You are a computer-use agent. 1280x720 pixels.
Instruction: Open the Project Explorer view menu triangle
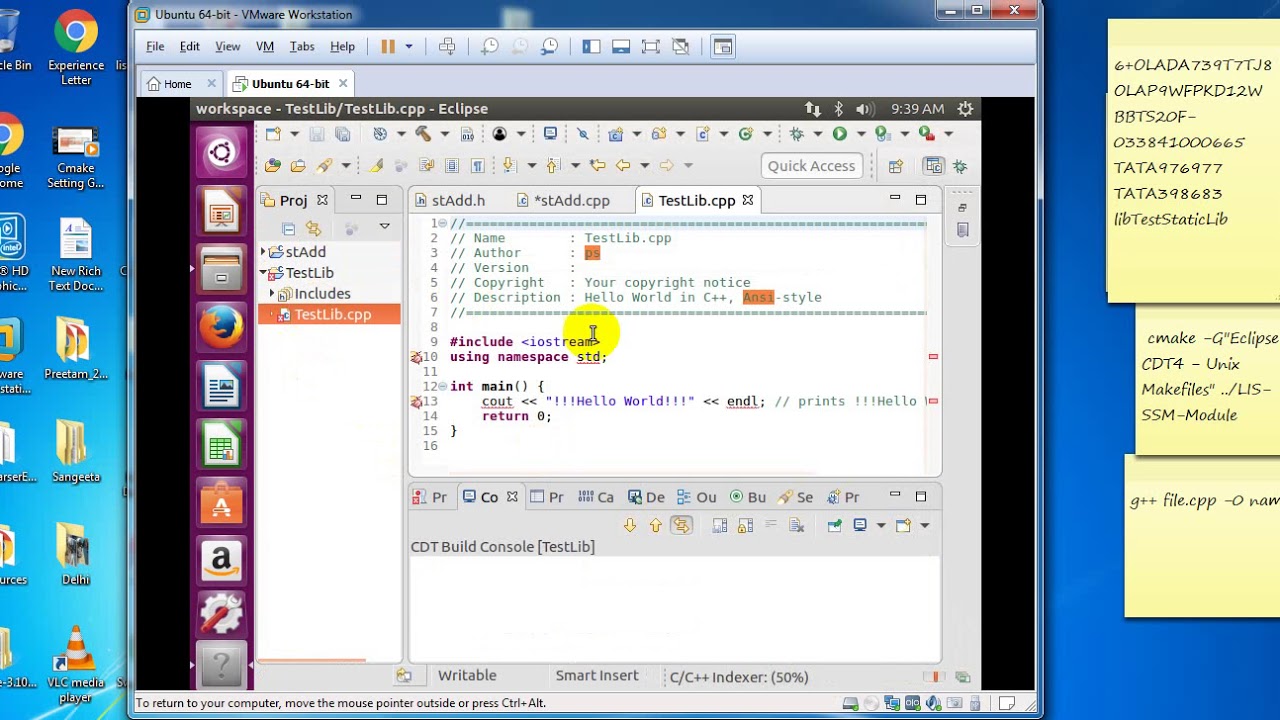click(x=384, y=228)
